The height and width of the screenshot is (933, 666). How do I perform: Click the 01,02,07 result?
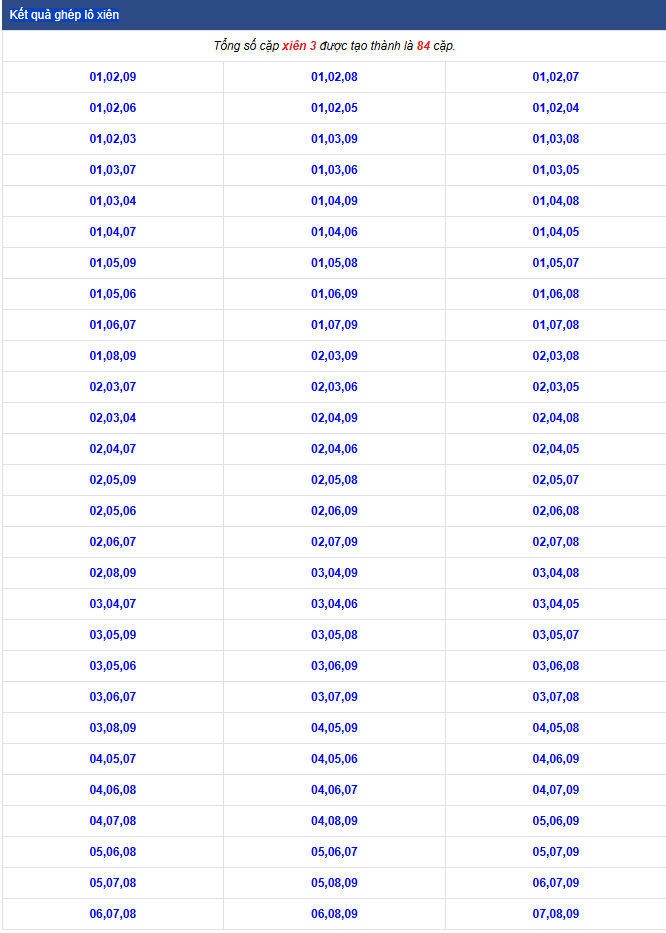tap(555, 77)
